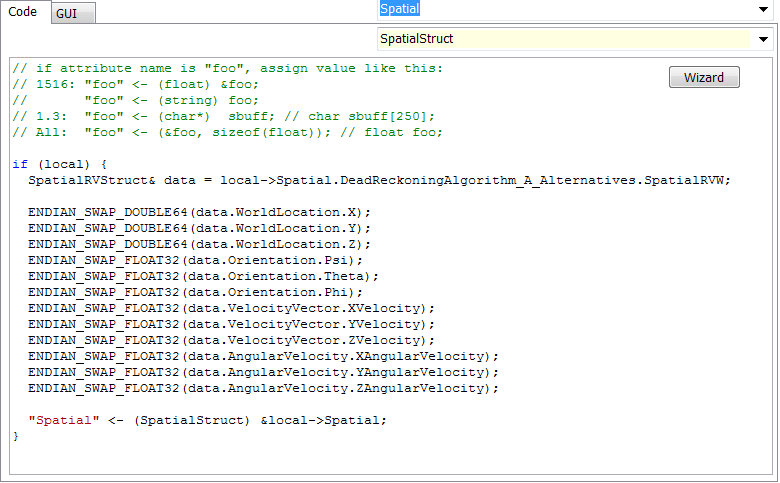Click the first comment line about "foo"
Image resolution: width=780 pixels, height=483 pixels.
point(227,68)
